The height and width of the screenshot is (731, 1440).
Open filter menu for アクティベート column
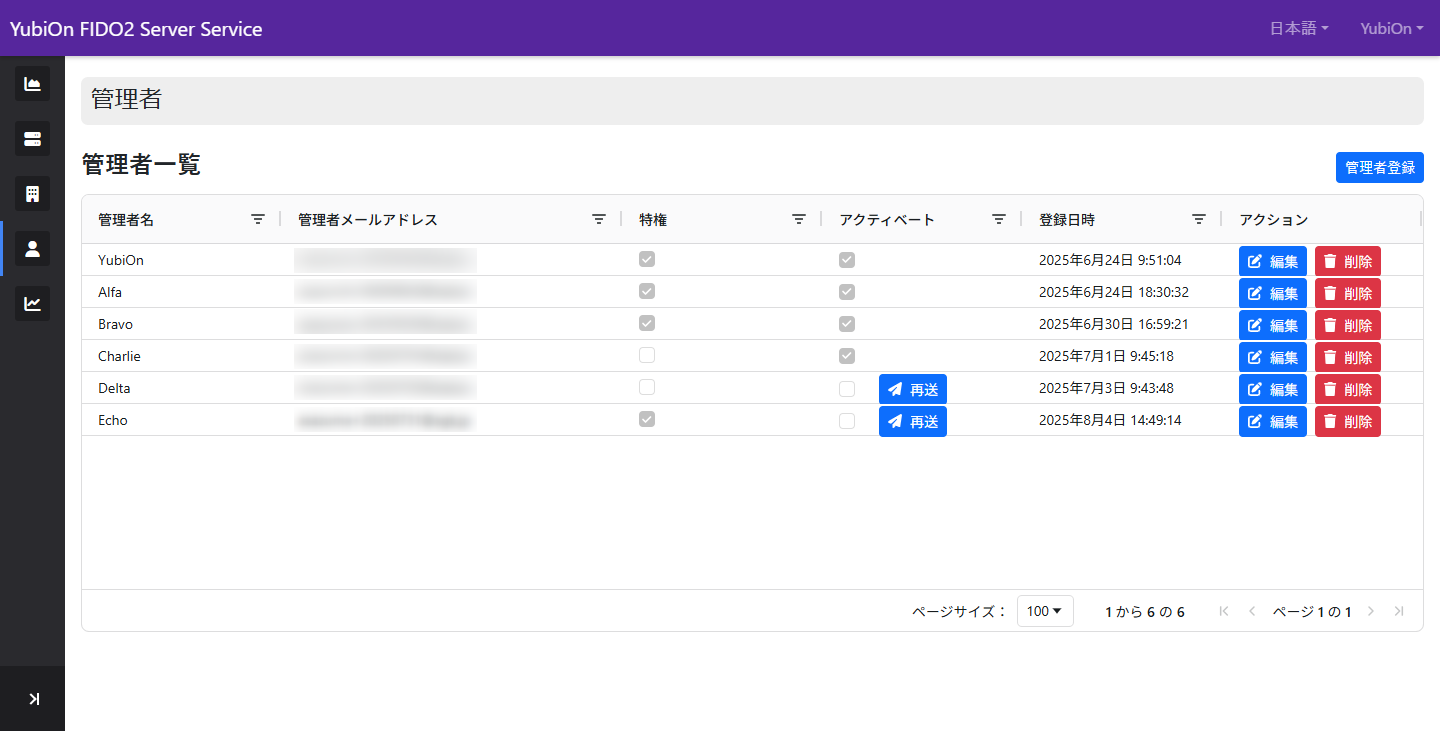[999, 219]
